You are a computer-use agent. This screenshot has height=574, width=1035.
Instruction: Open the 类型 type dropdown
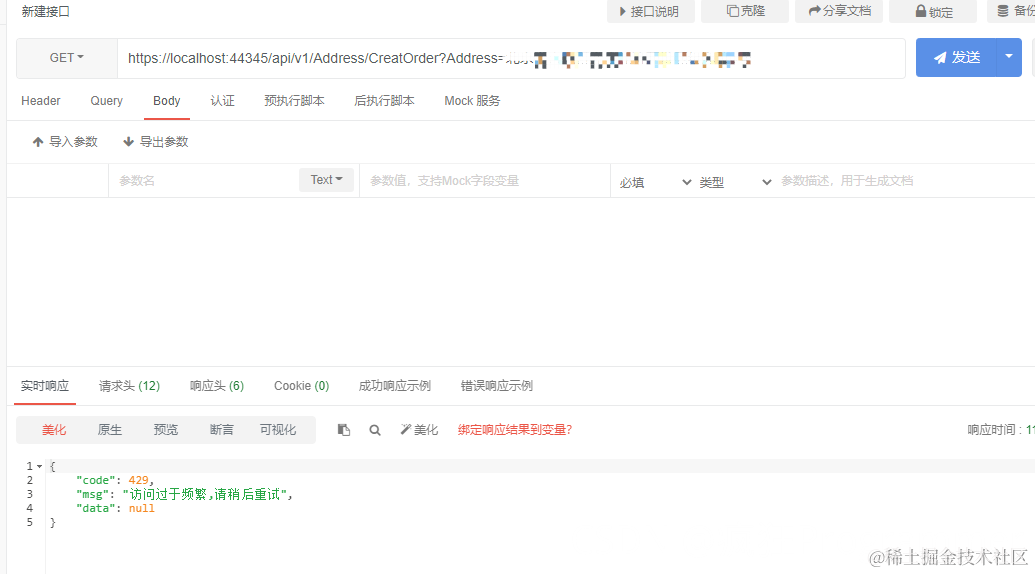click(x=735, y=182)
